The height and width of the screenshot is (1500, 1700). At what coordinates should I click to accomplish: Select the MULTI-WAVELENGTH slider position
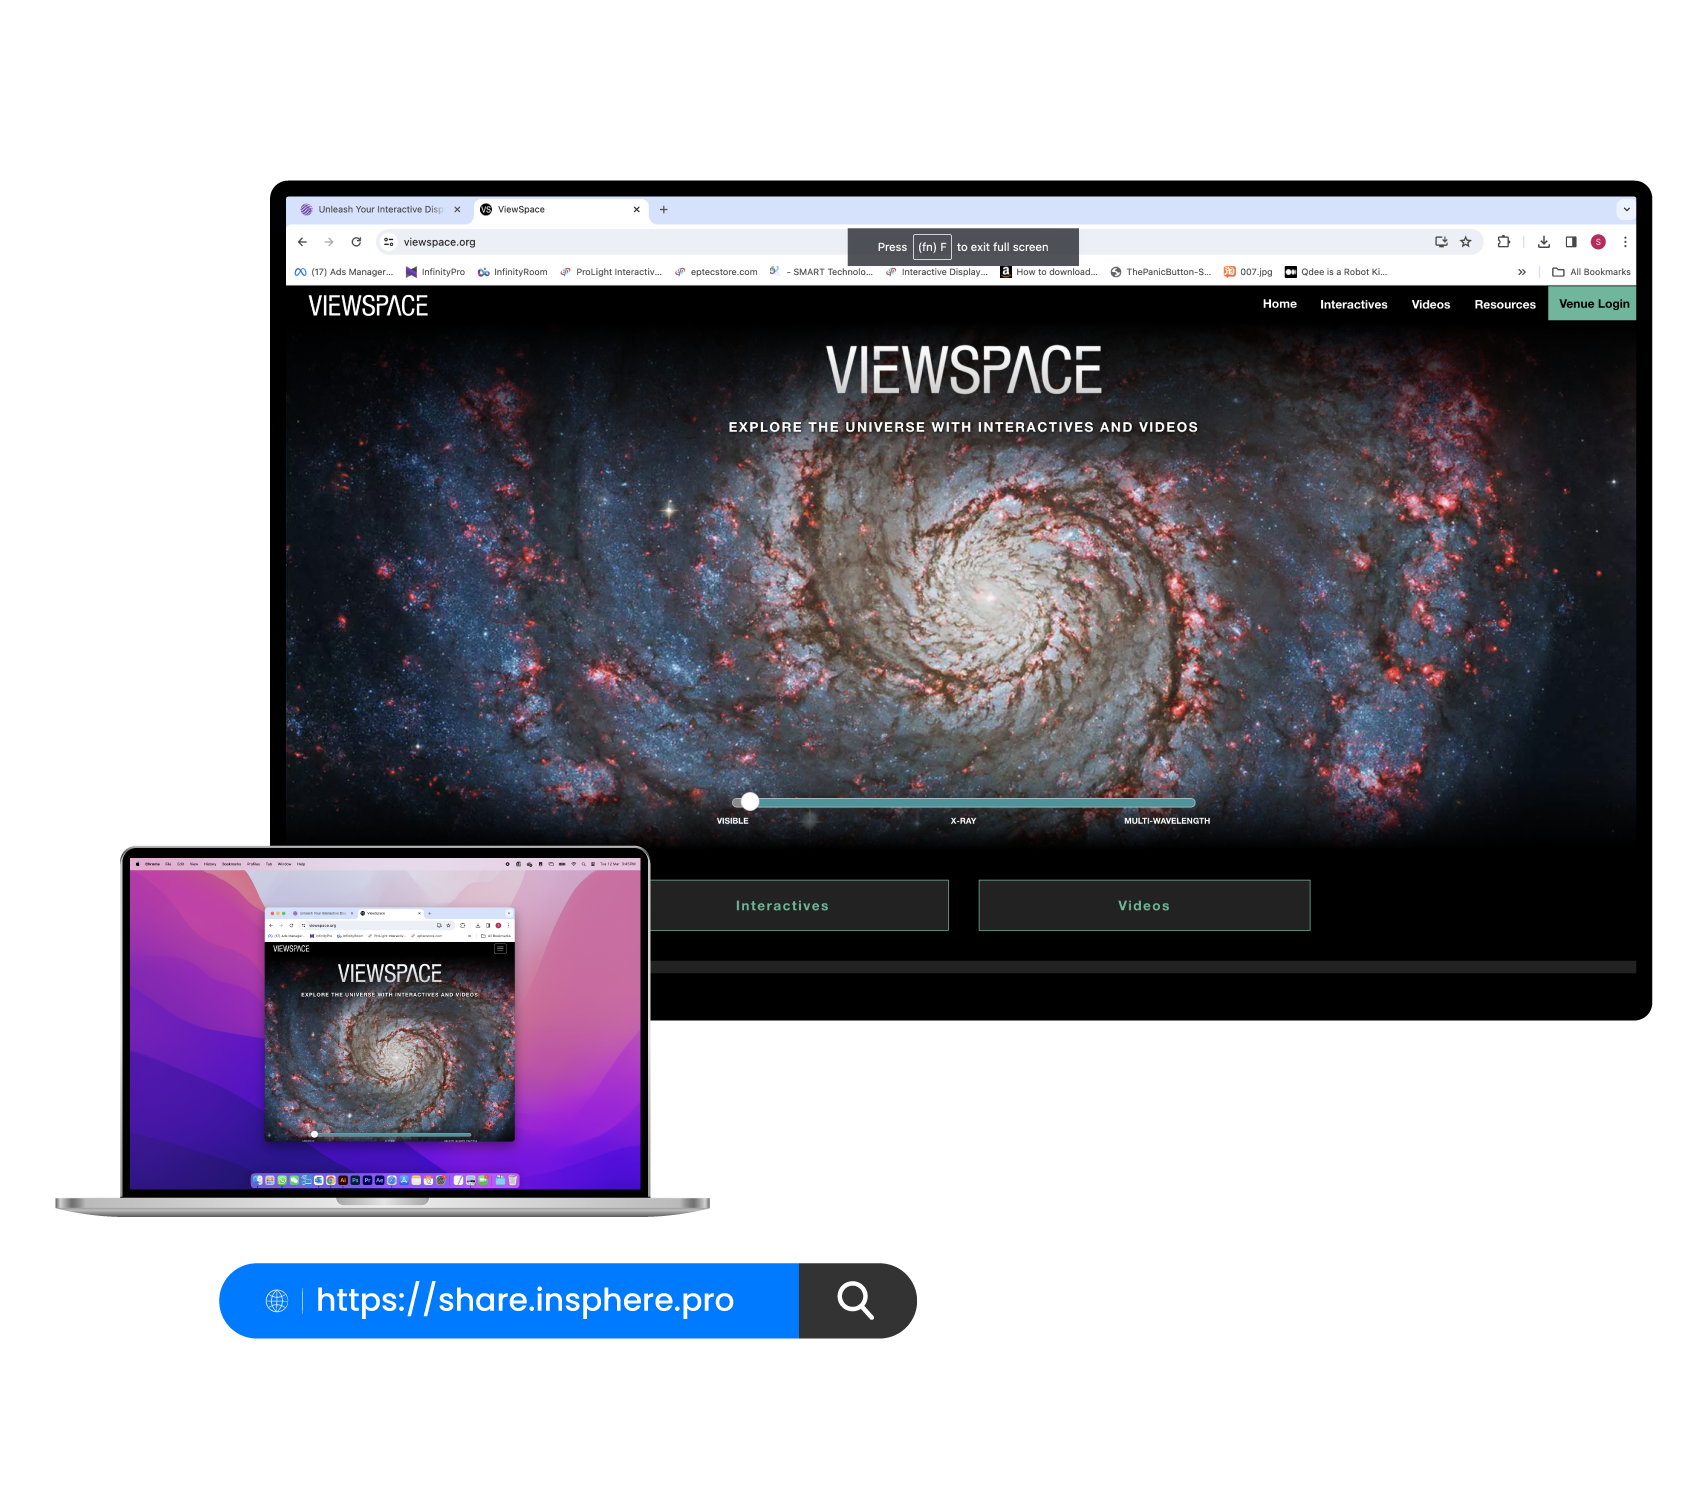click(x=1166, y=821)
